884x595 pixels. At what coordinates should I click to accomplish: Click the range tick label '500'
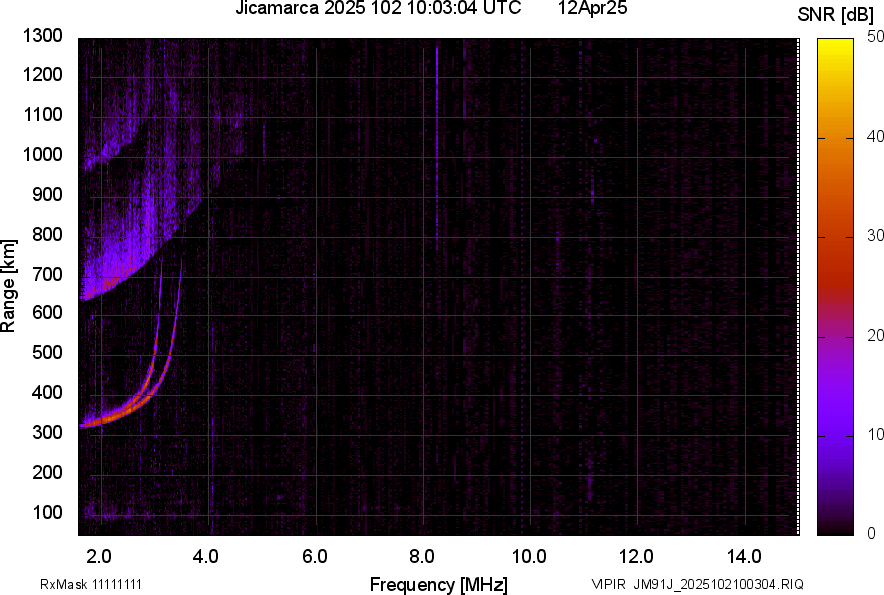47,352
